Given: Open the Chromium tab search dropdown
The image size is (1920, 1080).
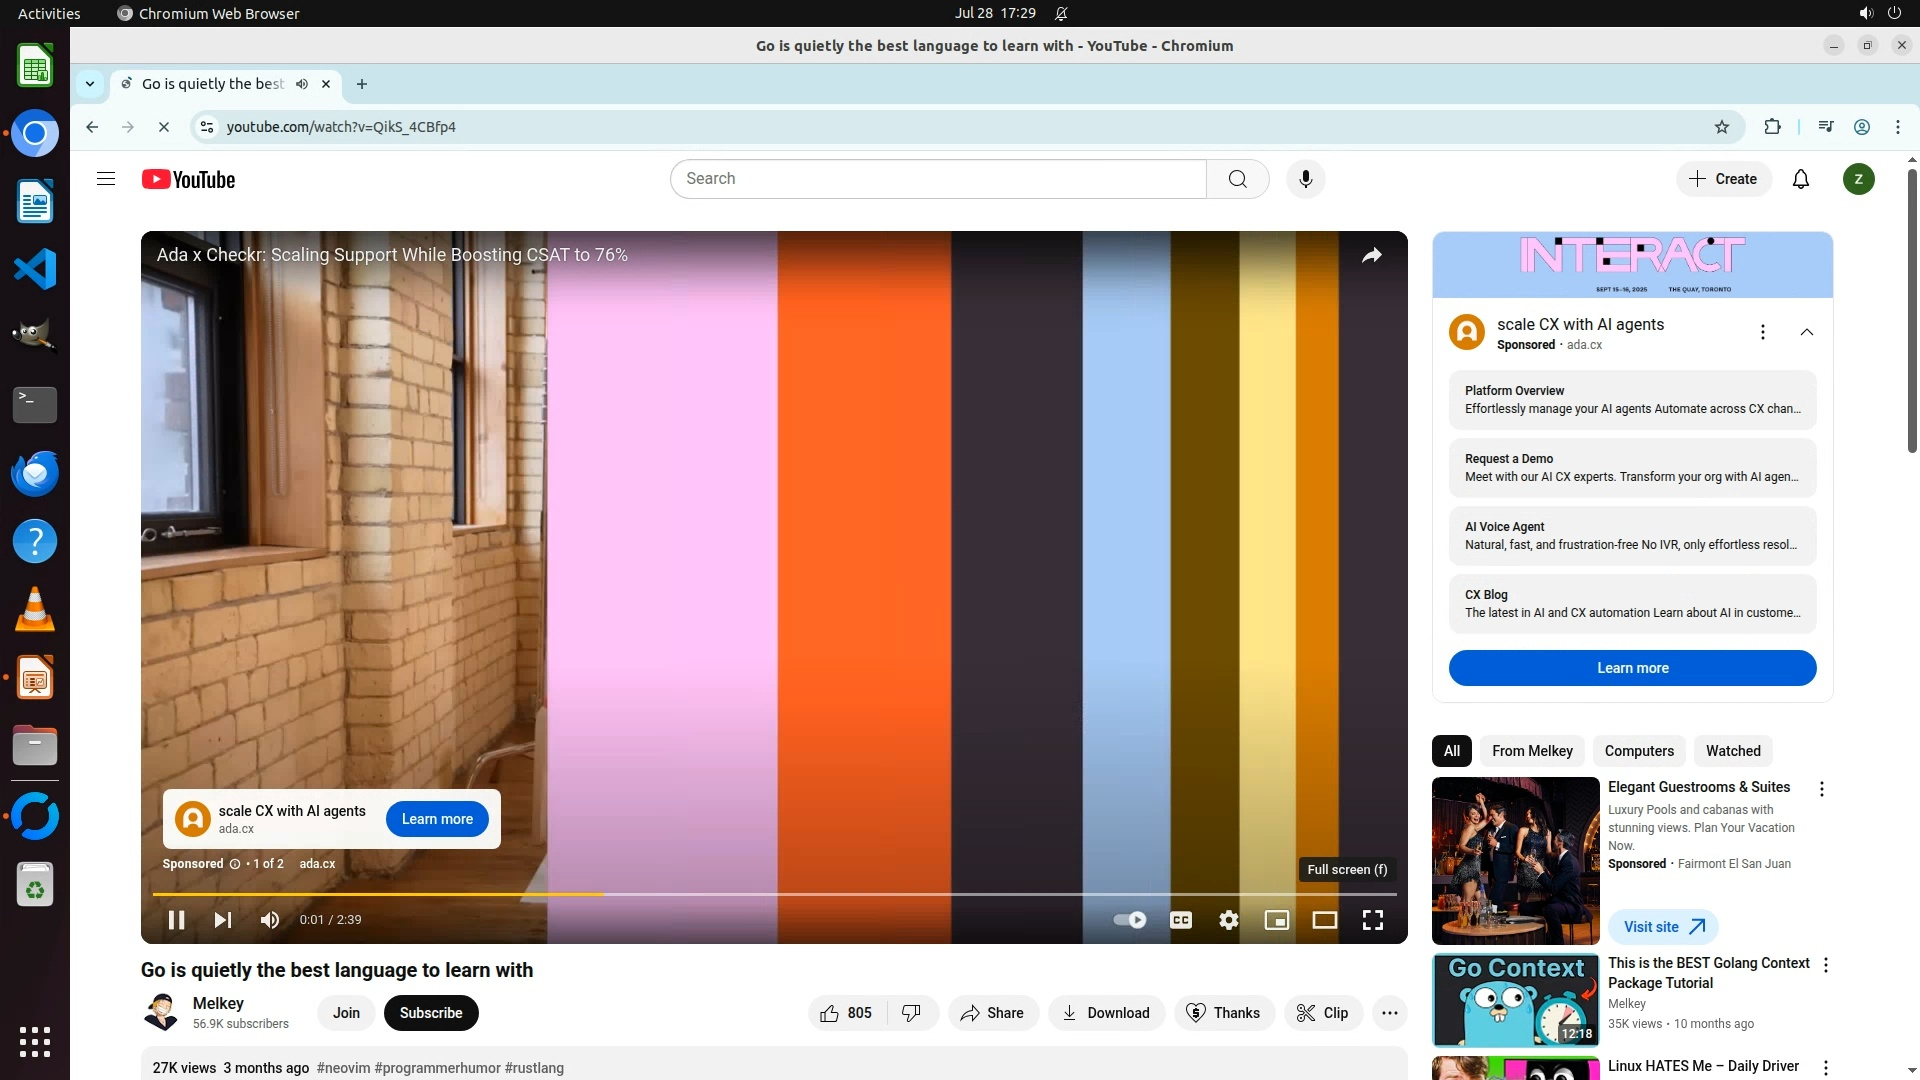Looking at the screenshot, I should pos(90,84).
